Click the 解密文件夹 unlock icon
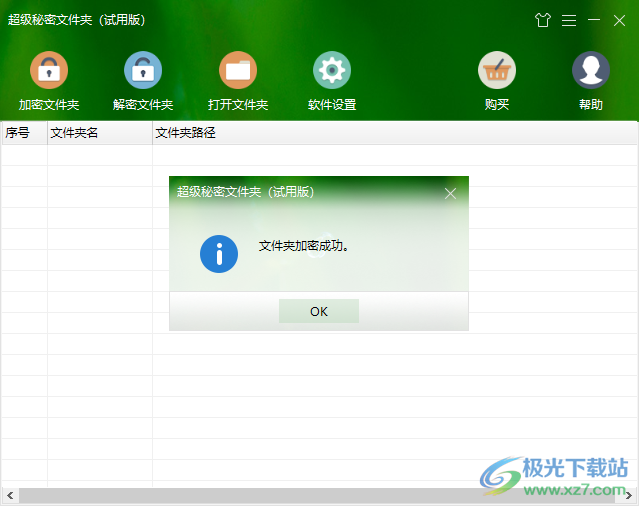 (143, 70)
